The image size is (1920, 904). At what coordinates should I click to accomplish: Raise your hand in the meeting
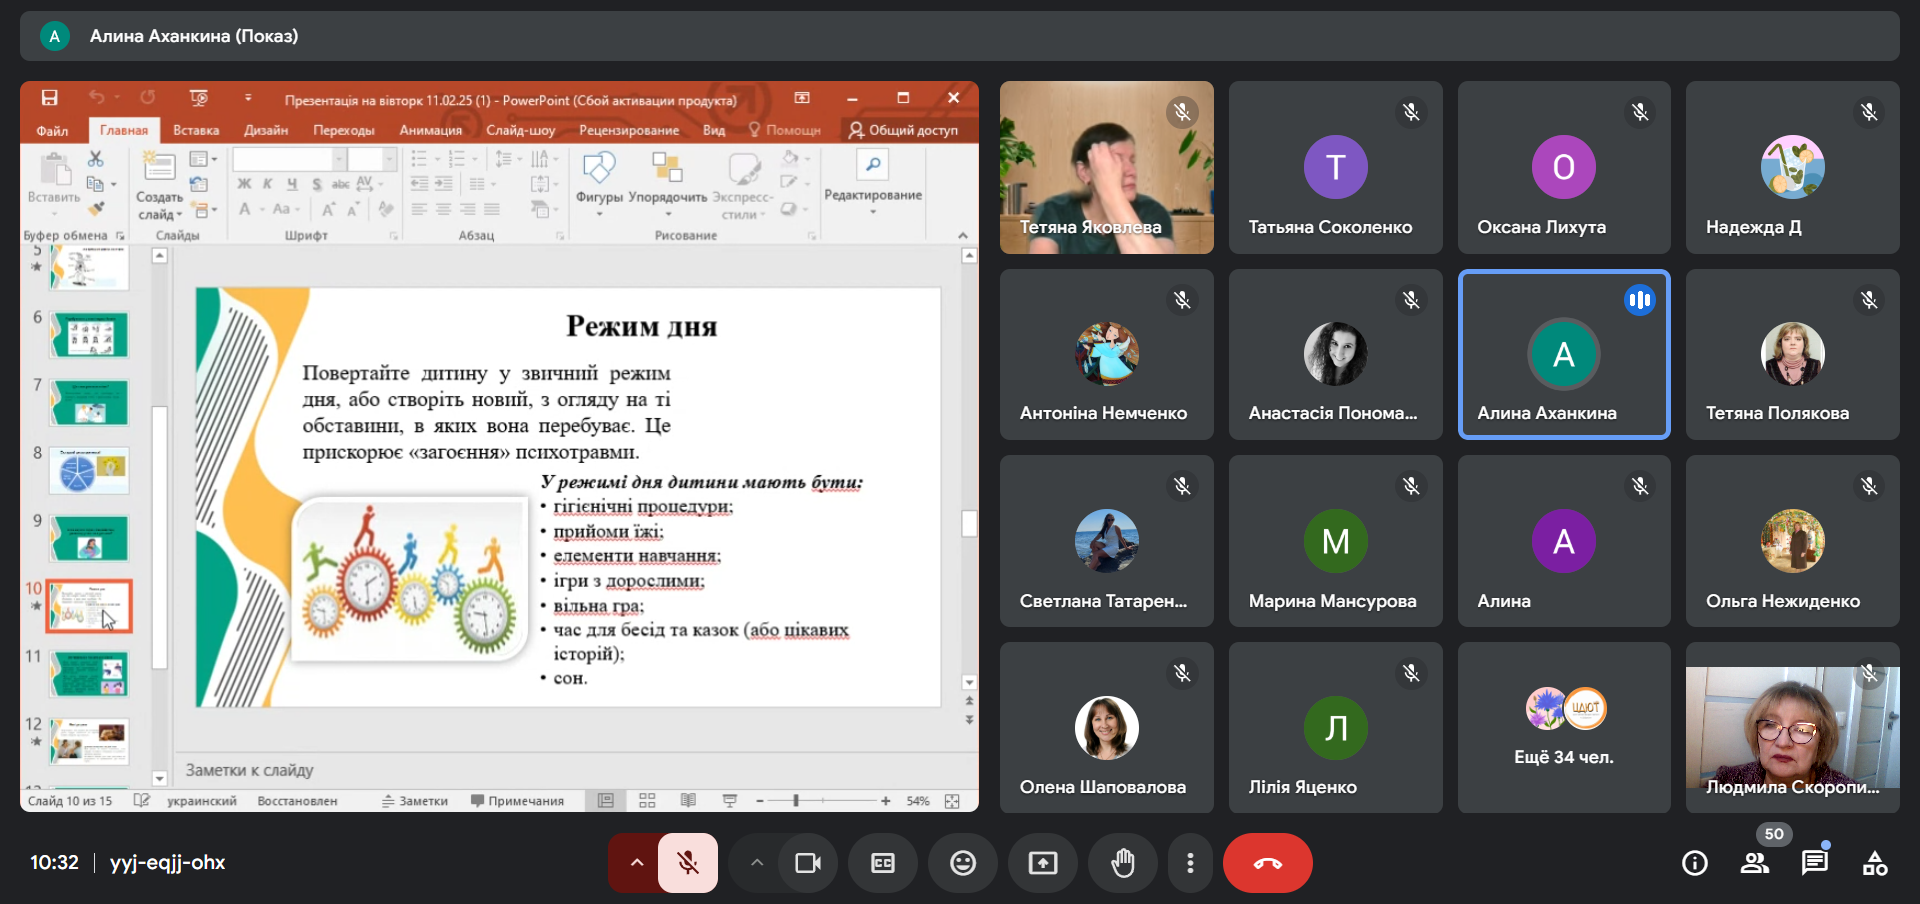coord(1123,863)
